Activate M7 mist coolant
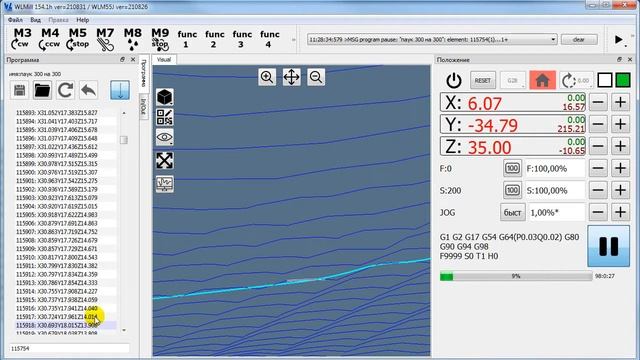The width and height of the screenshot is (640, 360). pos(105,39)
